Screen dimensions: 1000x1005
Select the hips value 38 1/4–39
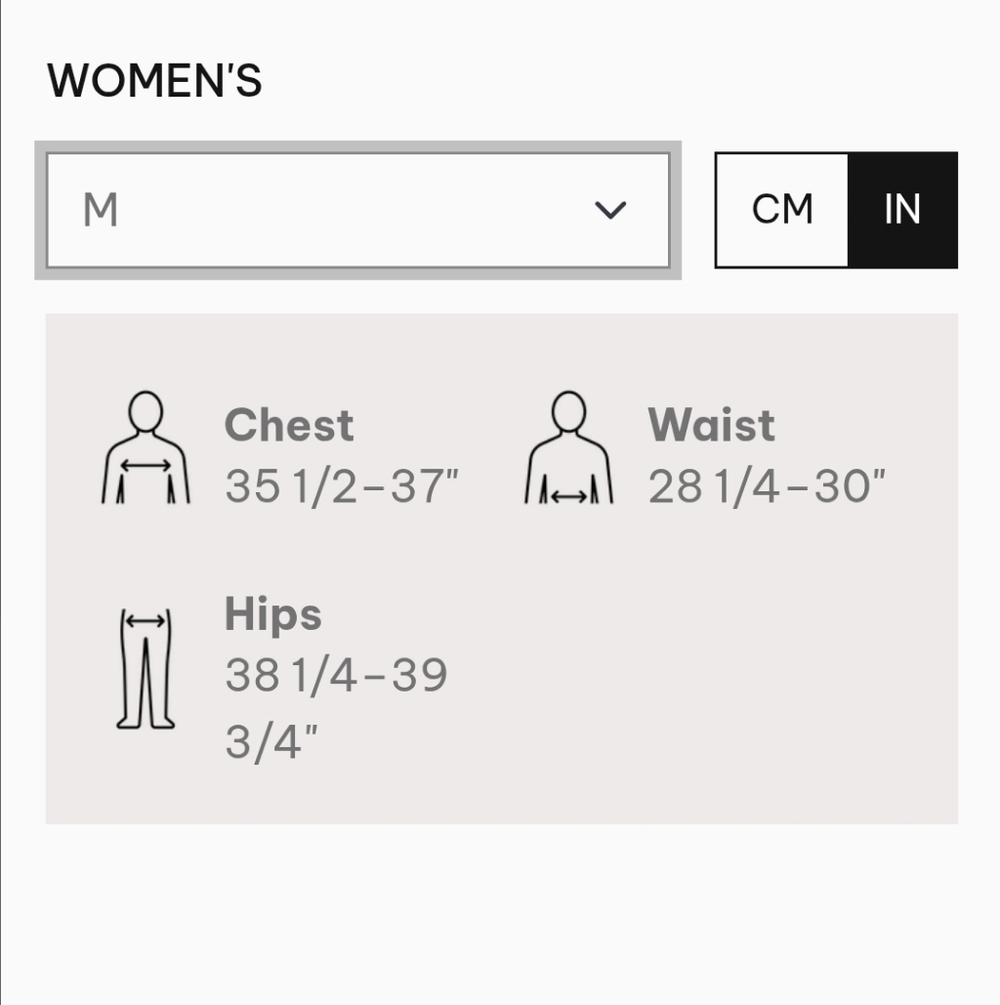pyautogui.click(x=336, y=676)
